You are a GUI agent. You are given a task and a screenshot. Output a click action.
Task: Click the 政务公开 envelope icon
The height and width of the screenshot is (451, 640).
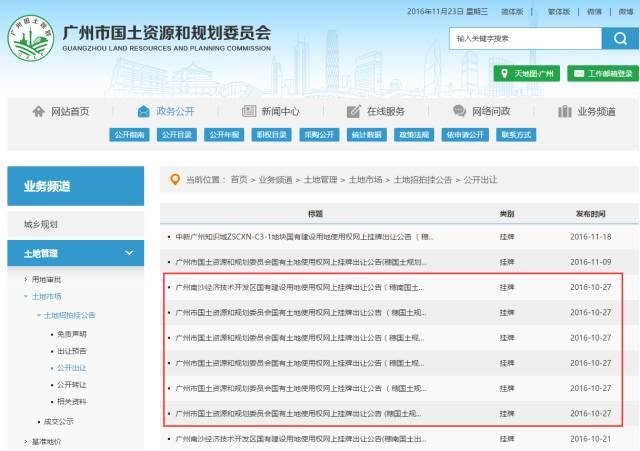tap(144, 111)
